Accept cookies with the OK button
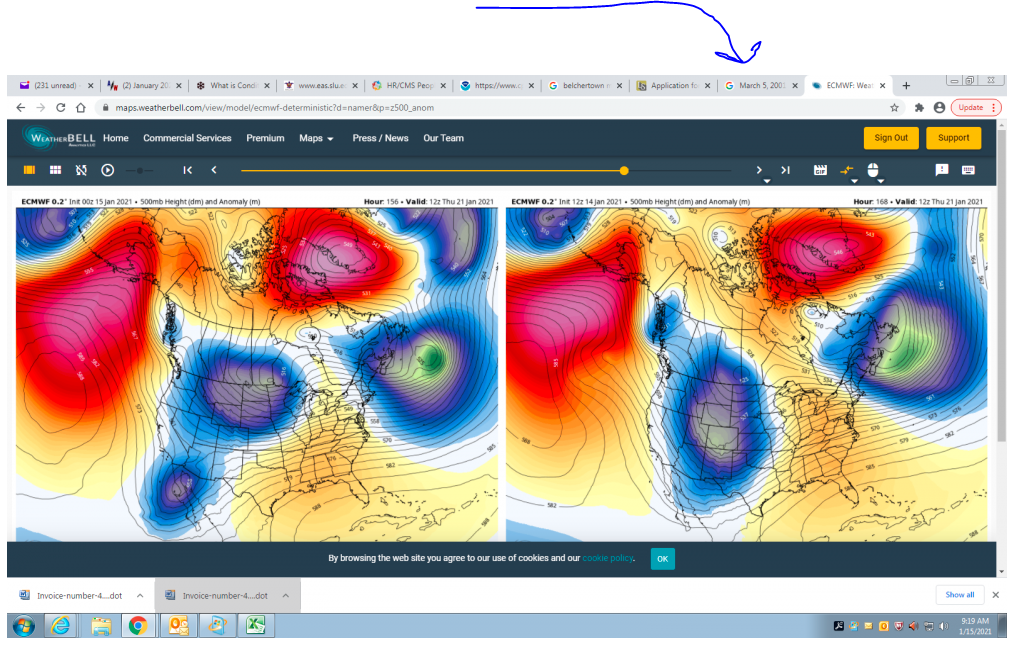The width and height of the screenshot is (1034, 649). pos(662,559)
